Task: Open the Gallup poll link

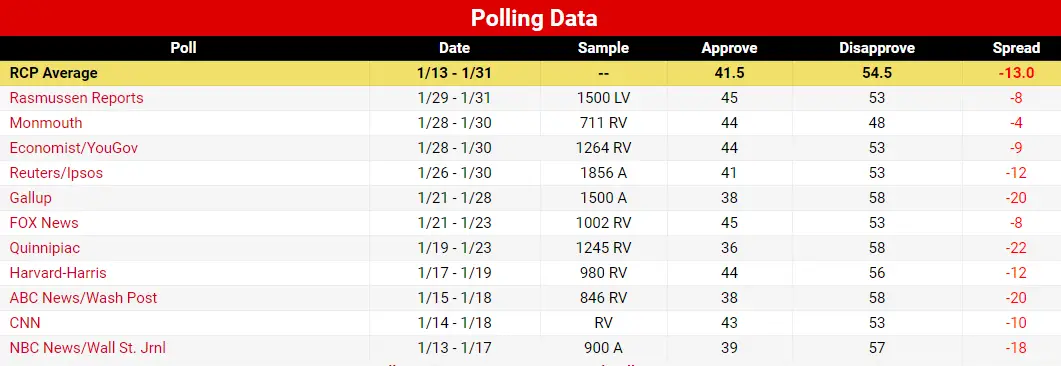Action: pos(30,198)
